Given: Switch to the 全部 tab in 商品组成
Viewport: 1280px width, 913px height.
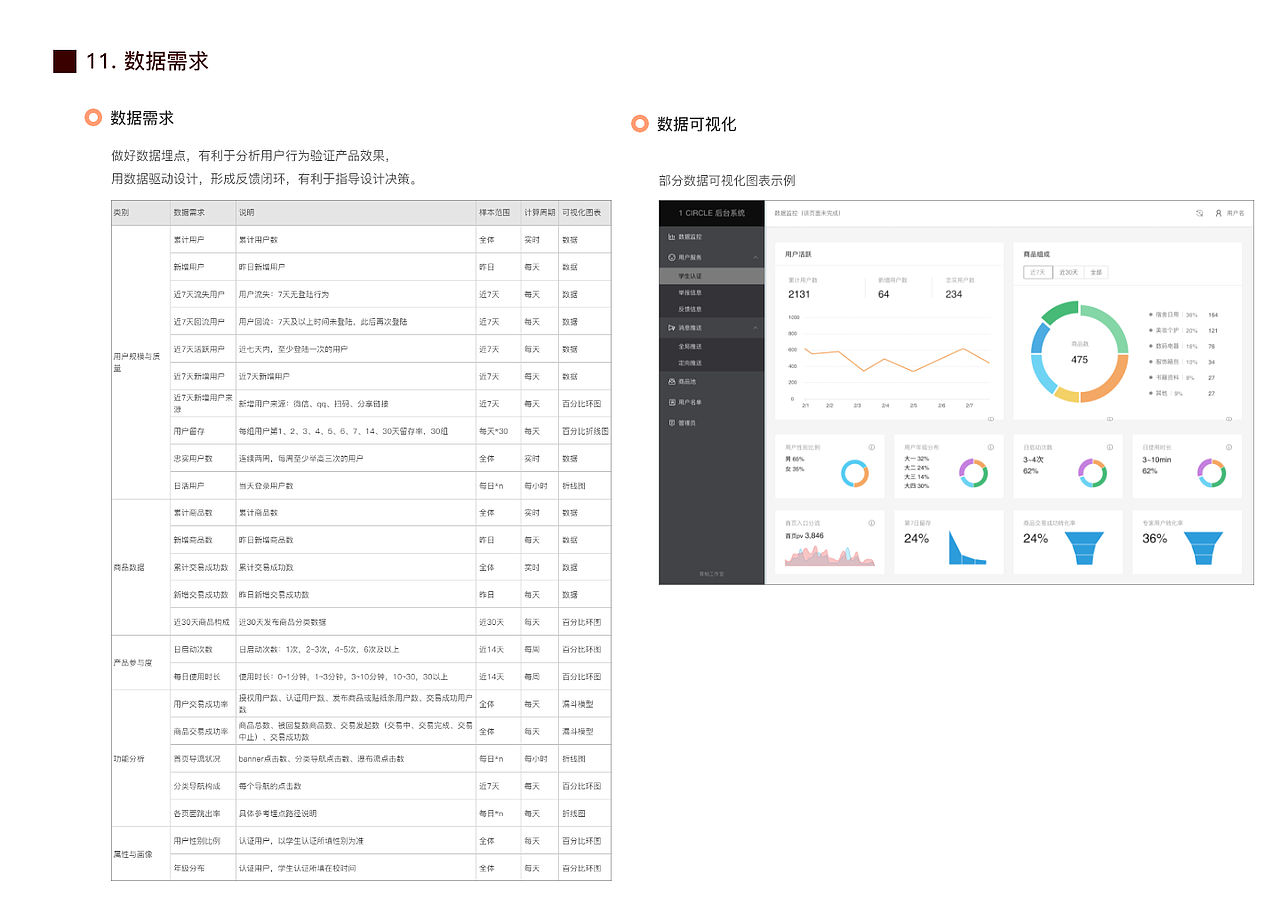Looking at the screenshot, I should point(1096,272).
